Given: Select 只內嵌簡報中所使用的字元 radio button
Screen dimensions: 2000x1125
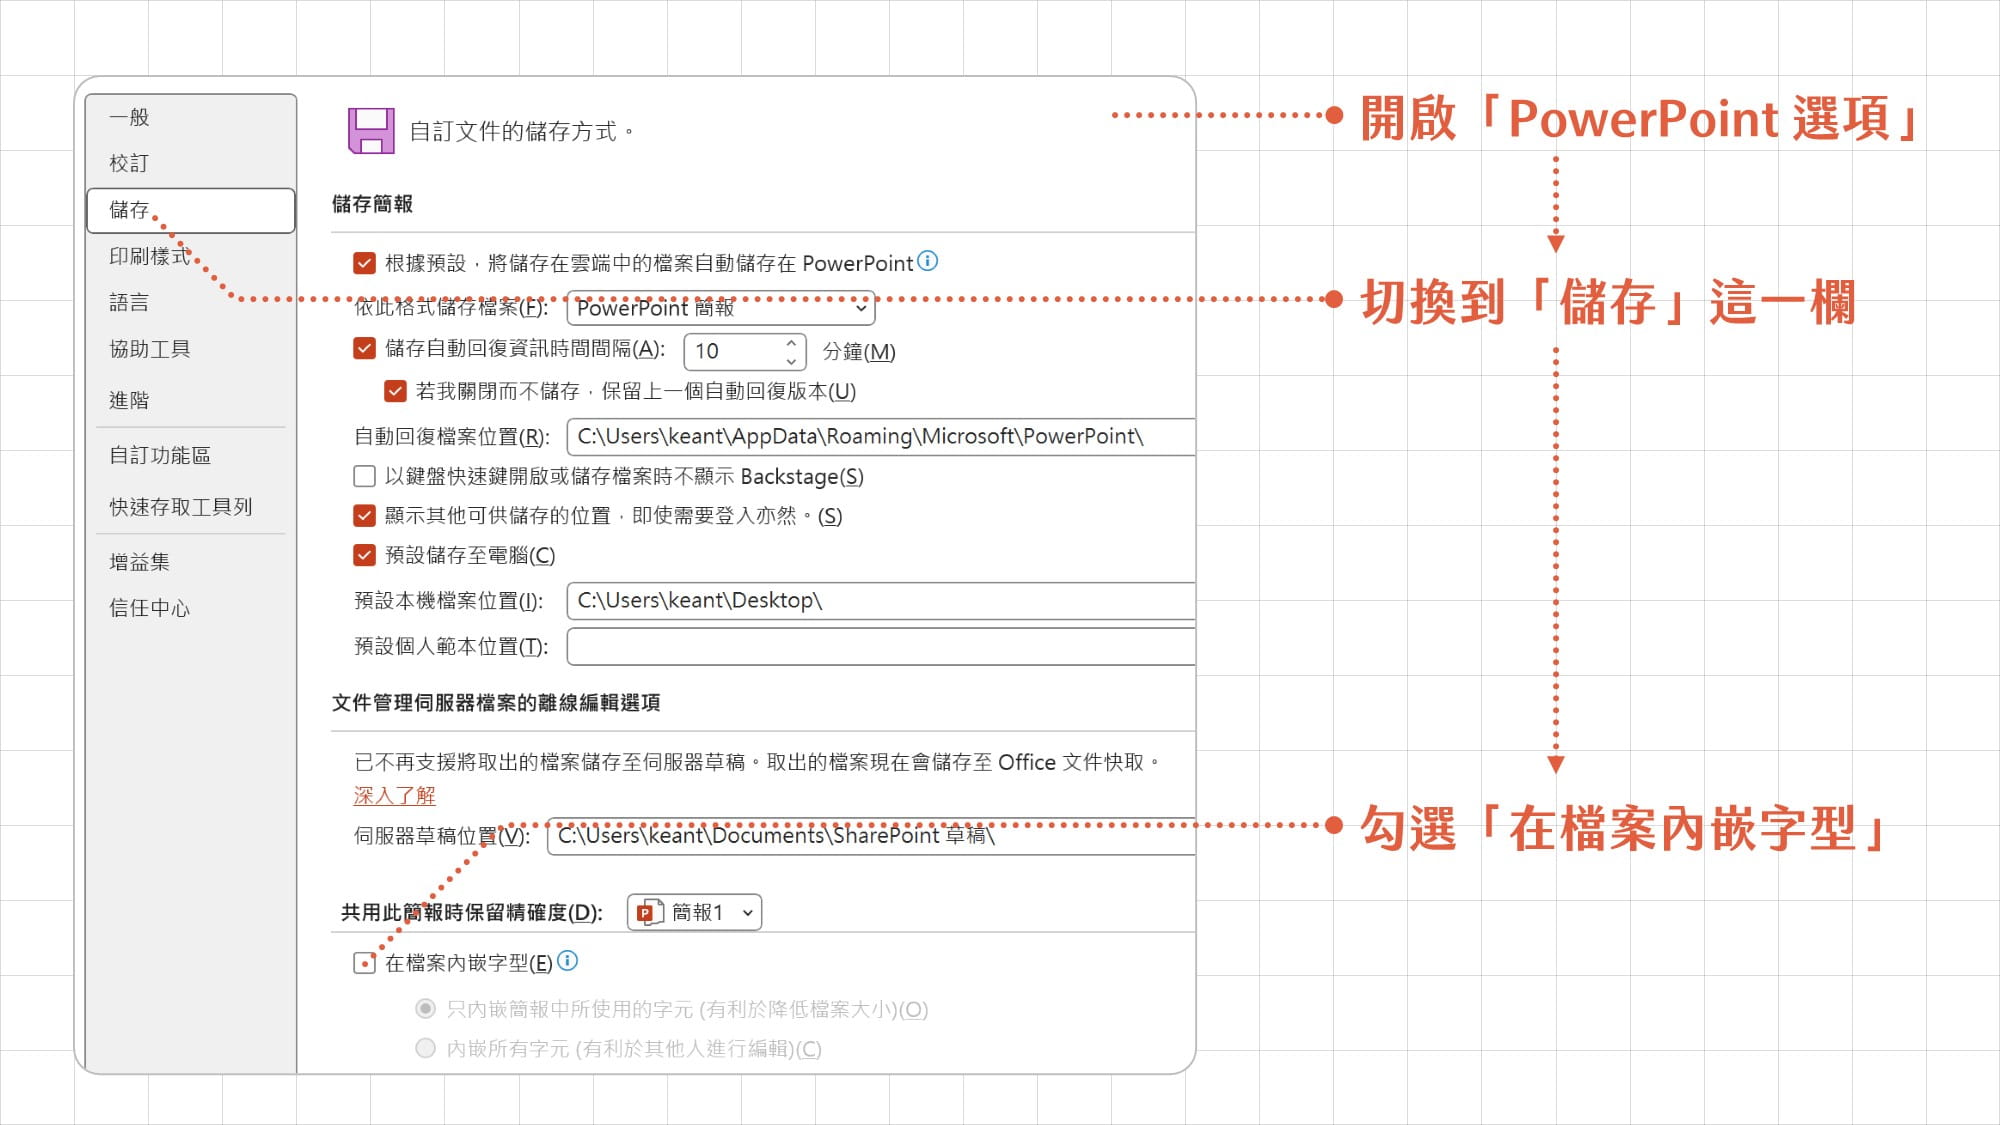Looking at the screenshot, I should (x=425, y=1008).
